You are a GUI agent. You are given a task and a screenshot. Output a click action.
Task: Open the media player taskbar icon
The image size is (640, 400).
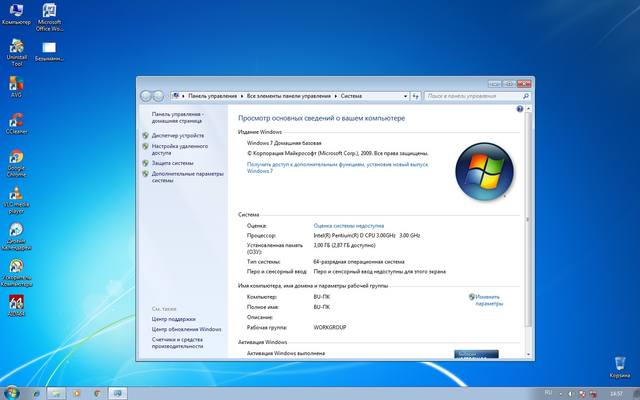[76, 393]
